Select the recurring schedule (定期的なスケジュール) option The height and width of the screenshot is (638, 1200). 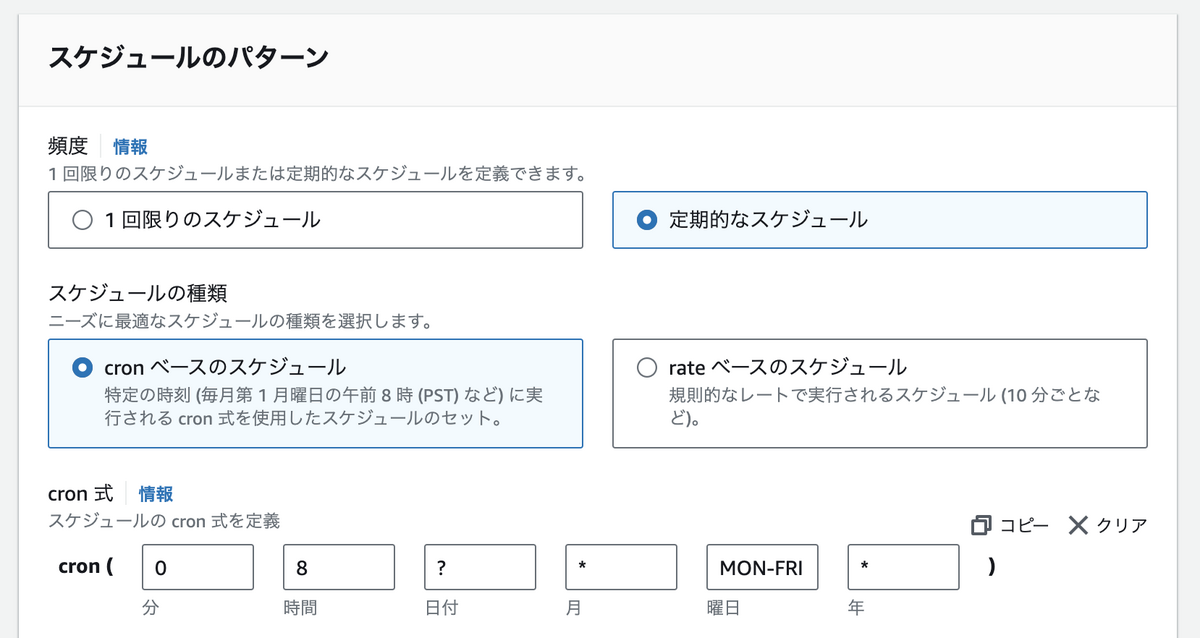pos(647,220)
